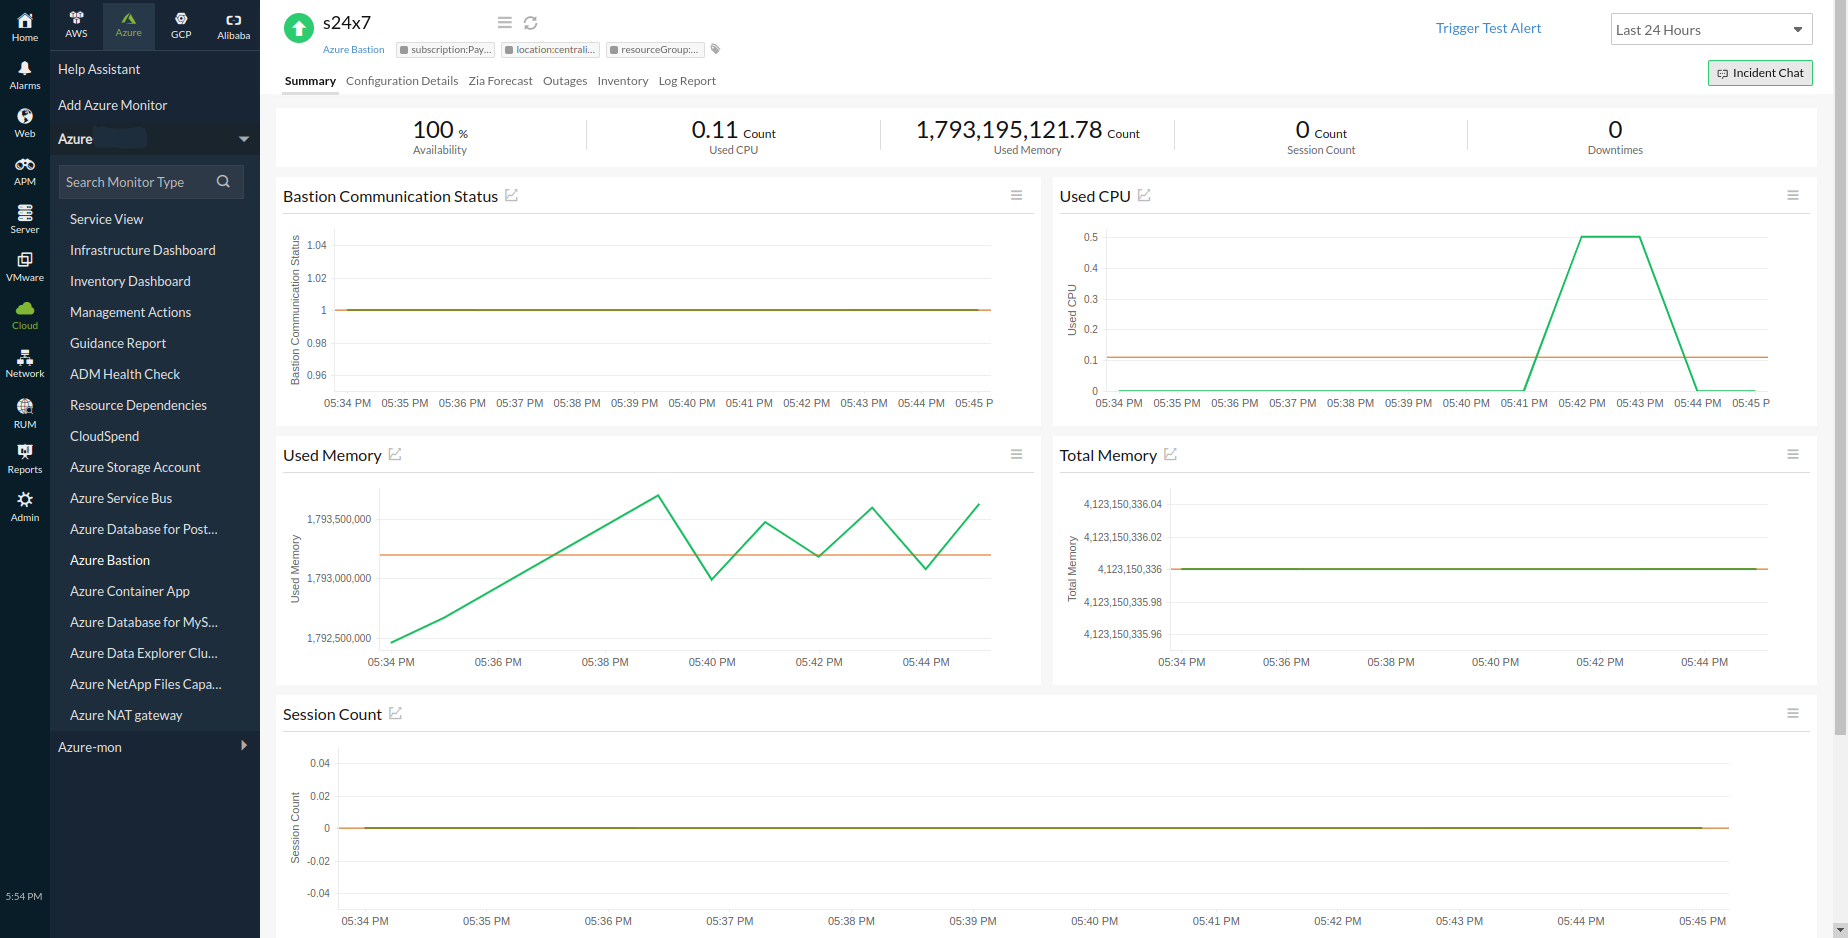
Task: Open Resource Dependencies
Action: [138, 405]
